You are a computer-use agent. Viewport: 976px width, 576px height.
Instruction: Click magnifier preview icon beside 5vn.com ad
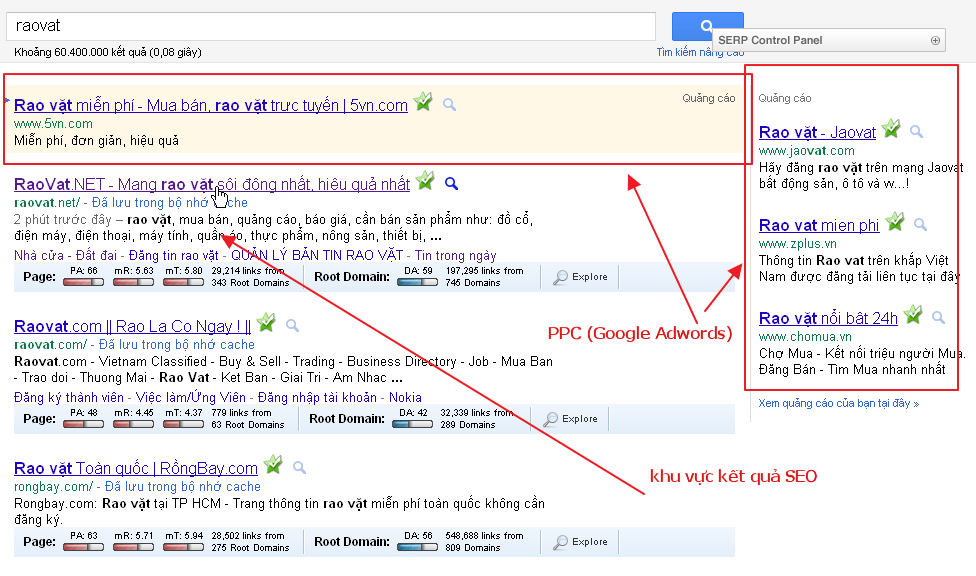pos(449,105)
